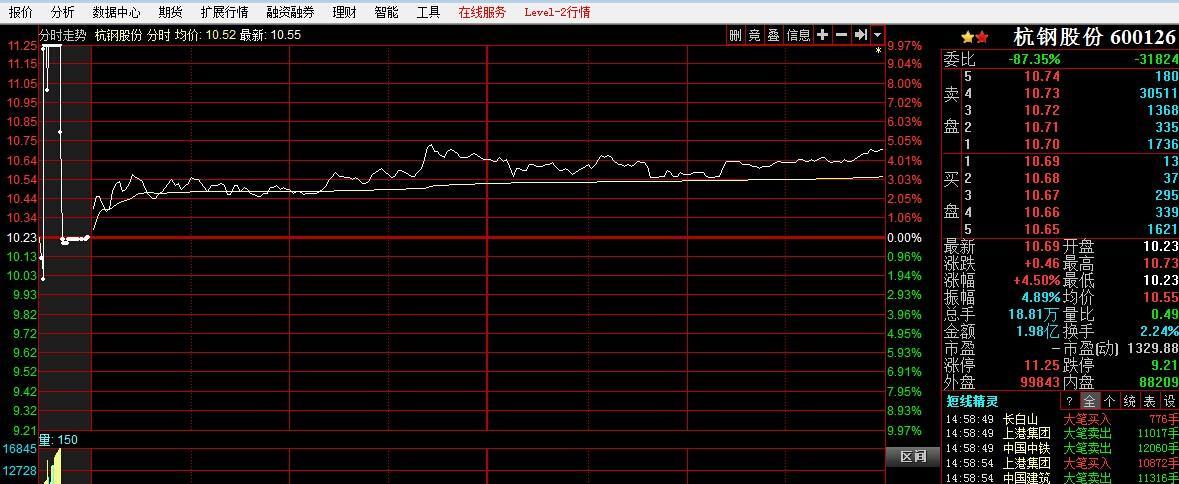The image size is (1179, 484).
Task: Click the 量: 150 volume label
Action: 59,440
